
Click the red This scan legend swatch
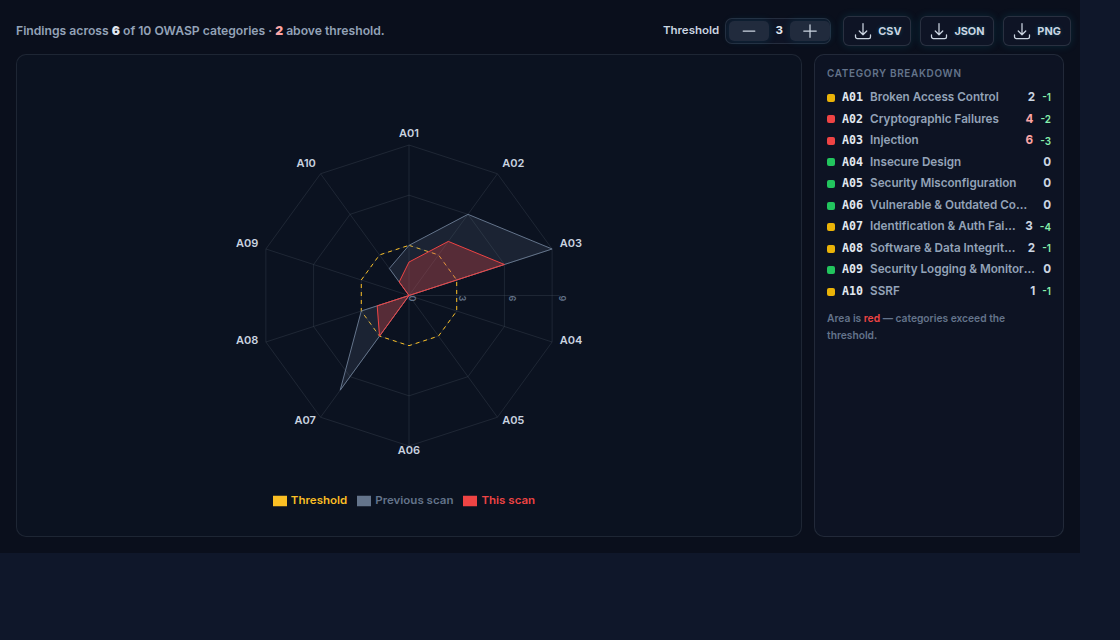point(470,501)
